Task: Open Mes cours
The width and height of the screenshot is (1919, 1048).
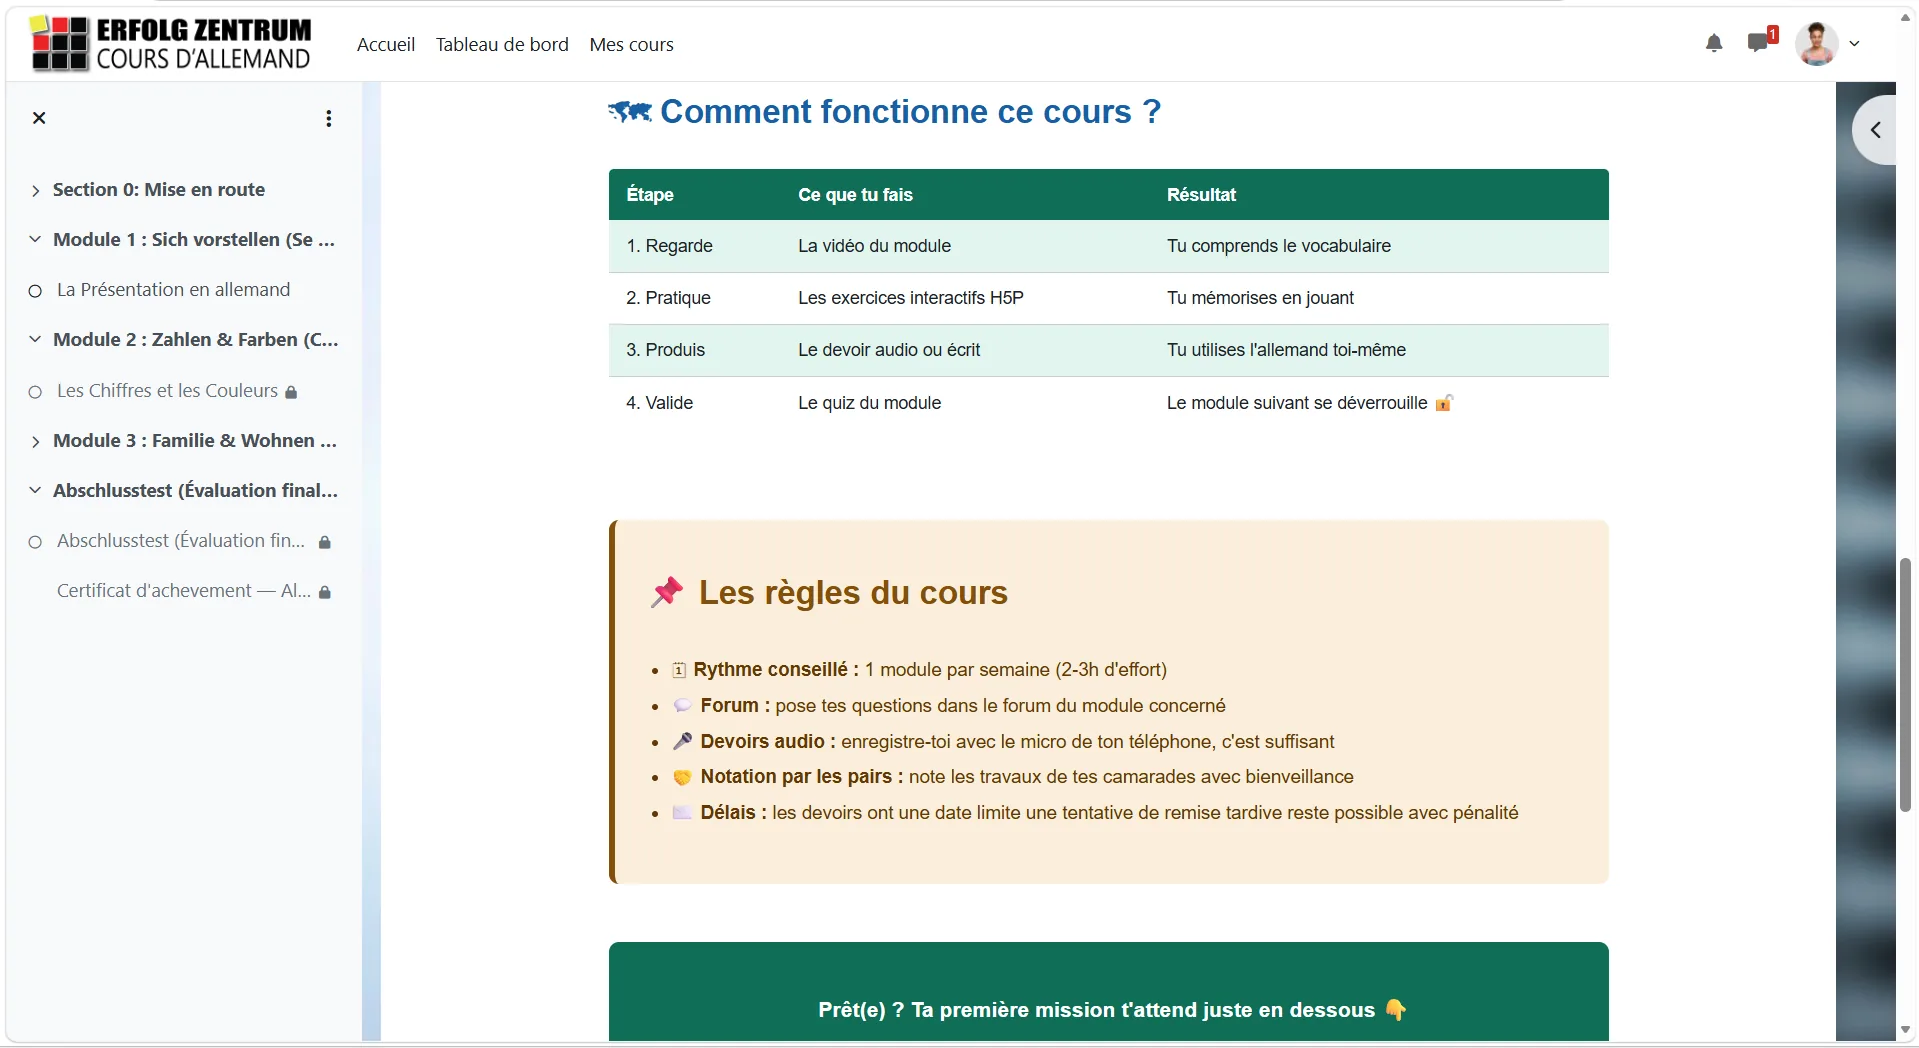Action: pos(631,44)
